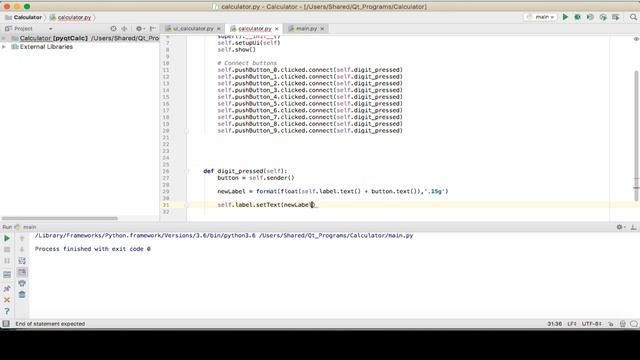Click Project panel horizontal scrollbar
The width and height of the screenshot is (640, 360).
pyautogui.click(x=60, y=218)
